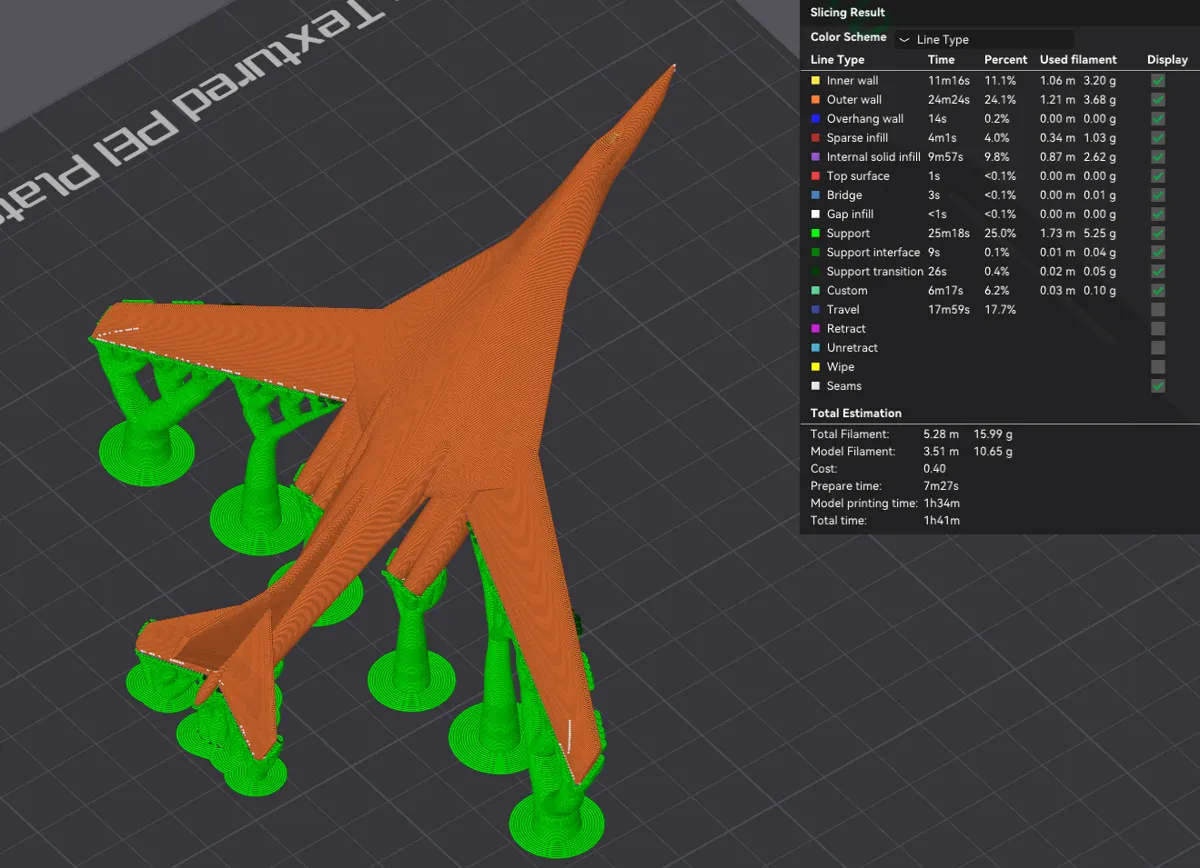Enable Travel moves display checkbox
The width and height of the screenshot is (1200, 868).
(1157, 309)
